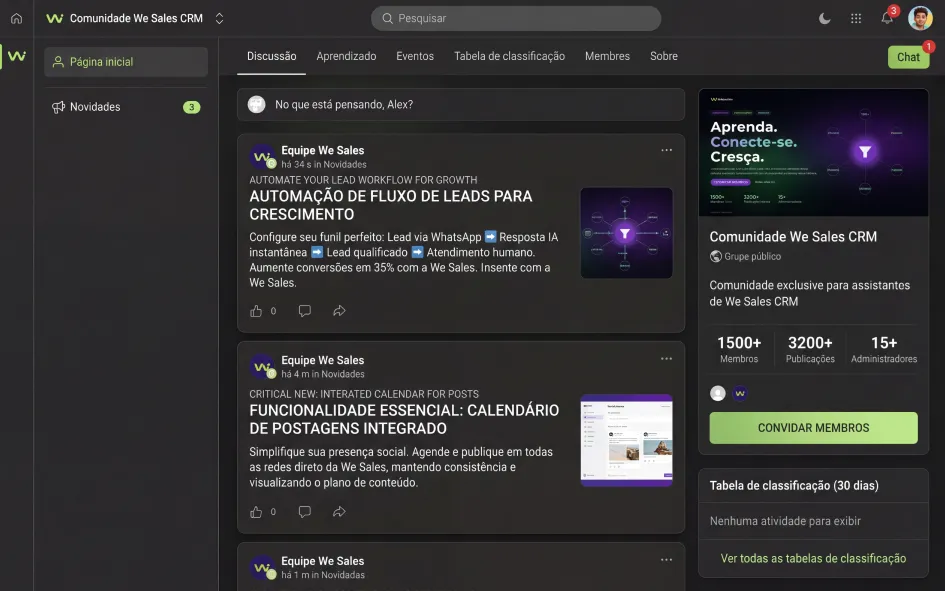Open options menu of the Calendário post
945x591 pixels.
click(x=666, y=358)
